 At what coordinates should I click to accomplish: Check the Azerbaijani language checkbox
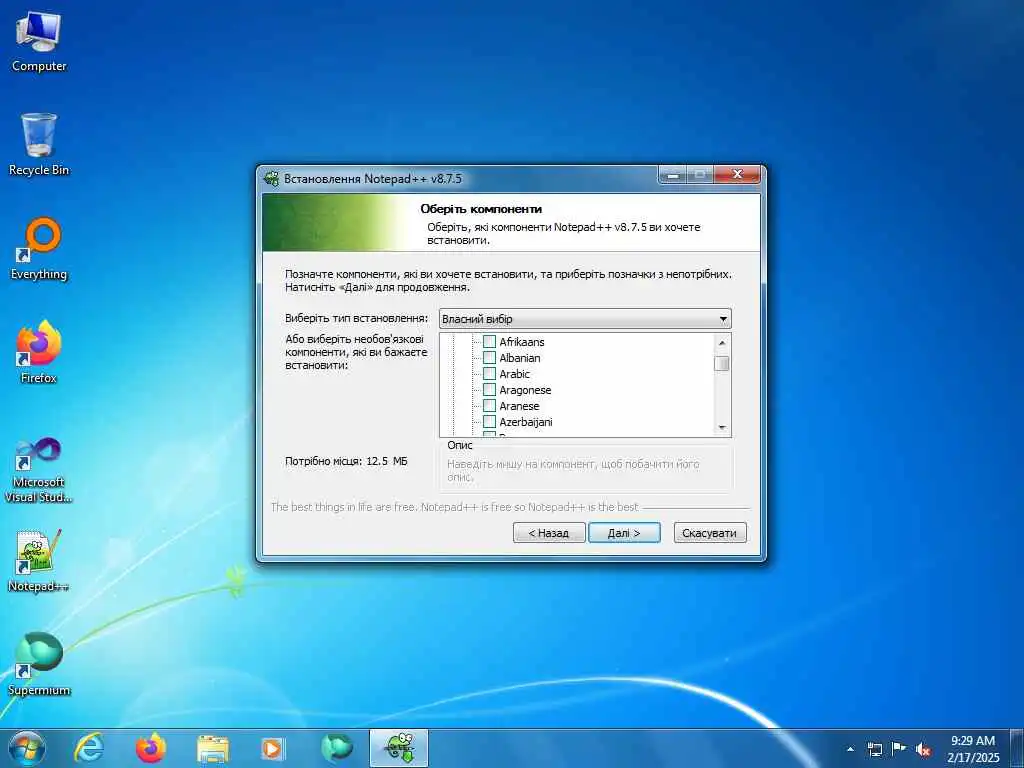click(489, 422)
